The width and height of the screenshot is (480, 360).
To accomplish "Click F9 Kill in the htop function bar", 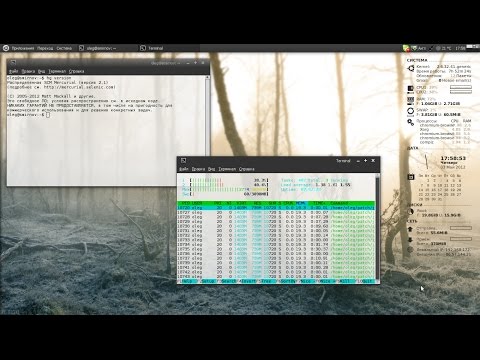I will 344,281.
